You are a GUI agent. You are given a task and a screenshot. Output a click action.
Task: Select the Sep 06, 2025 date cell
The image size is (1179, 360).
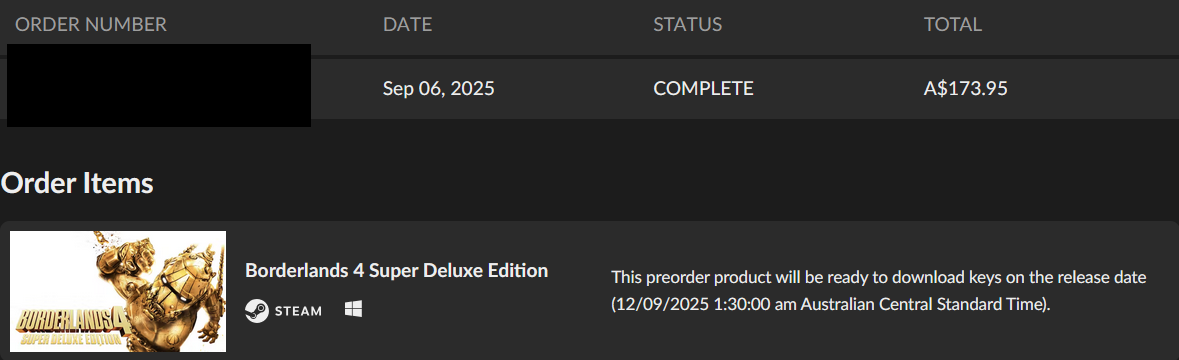pyautogui.click(x=438, y=89)
